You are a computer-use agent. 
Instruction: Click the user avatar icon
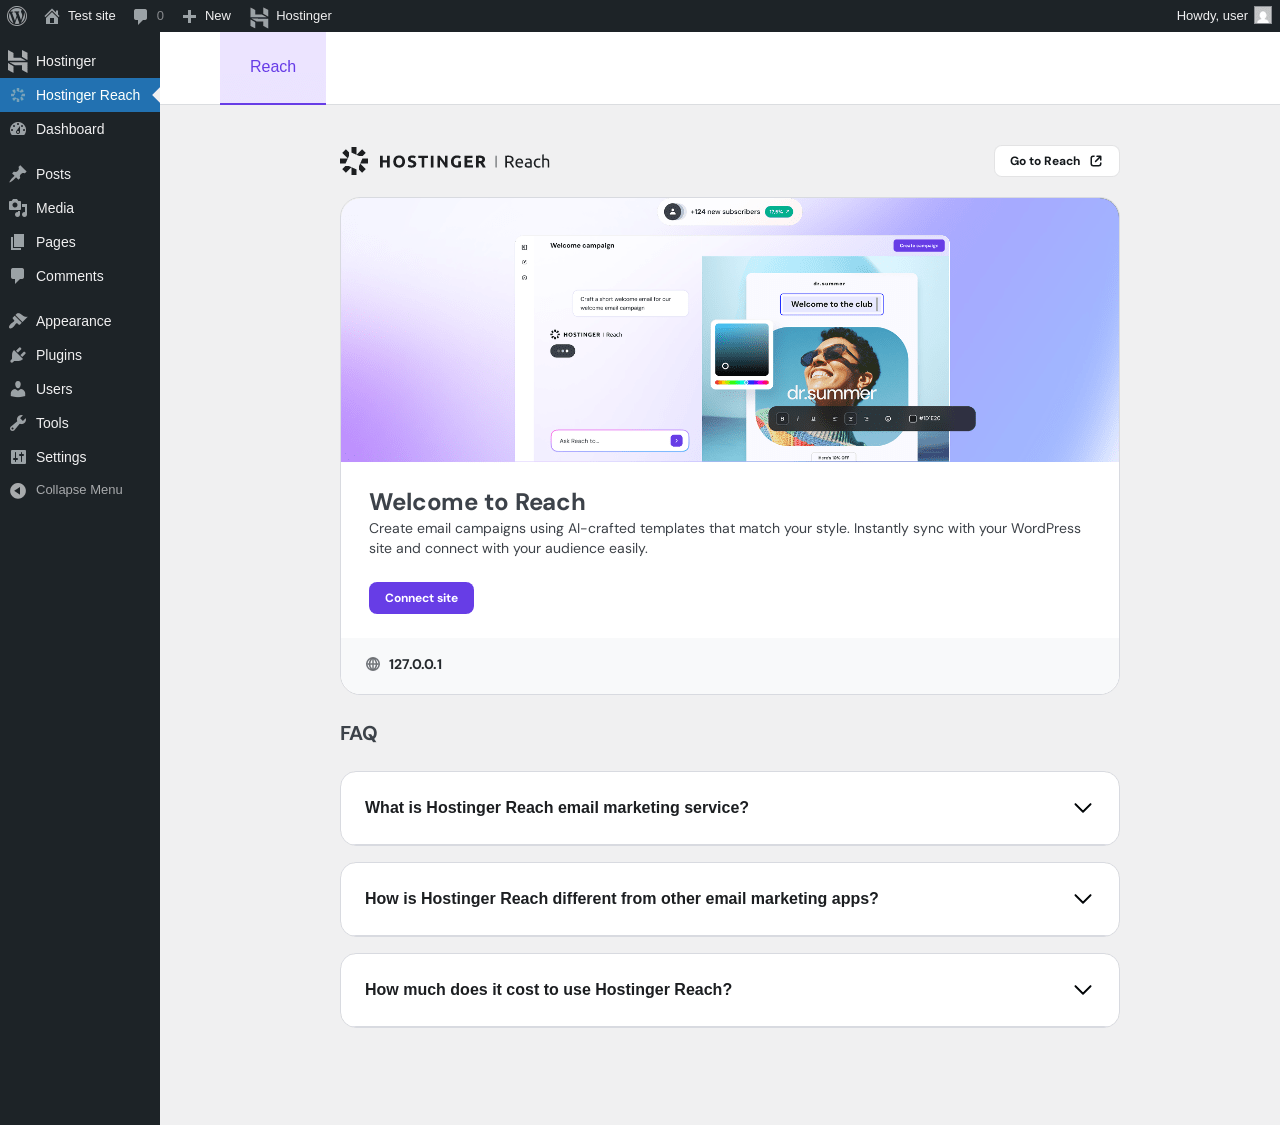(1263, 16)
